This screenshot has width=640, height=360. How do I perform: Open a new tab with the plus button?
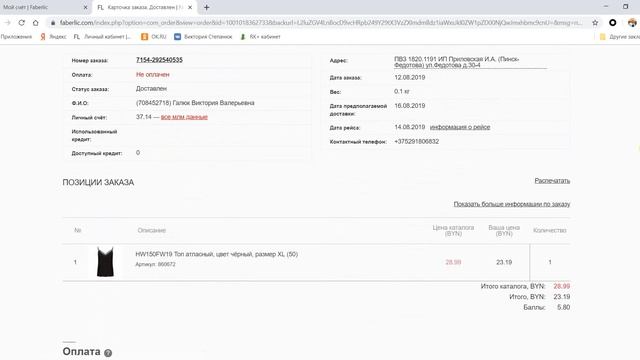207,7
